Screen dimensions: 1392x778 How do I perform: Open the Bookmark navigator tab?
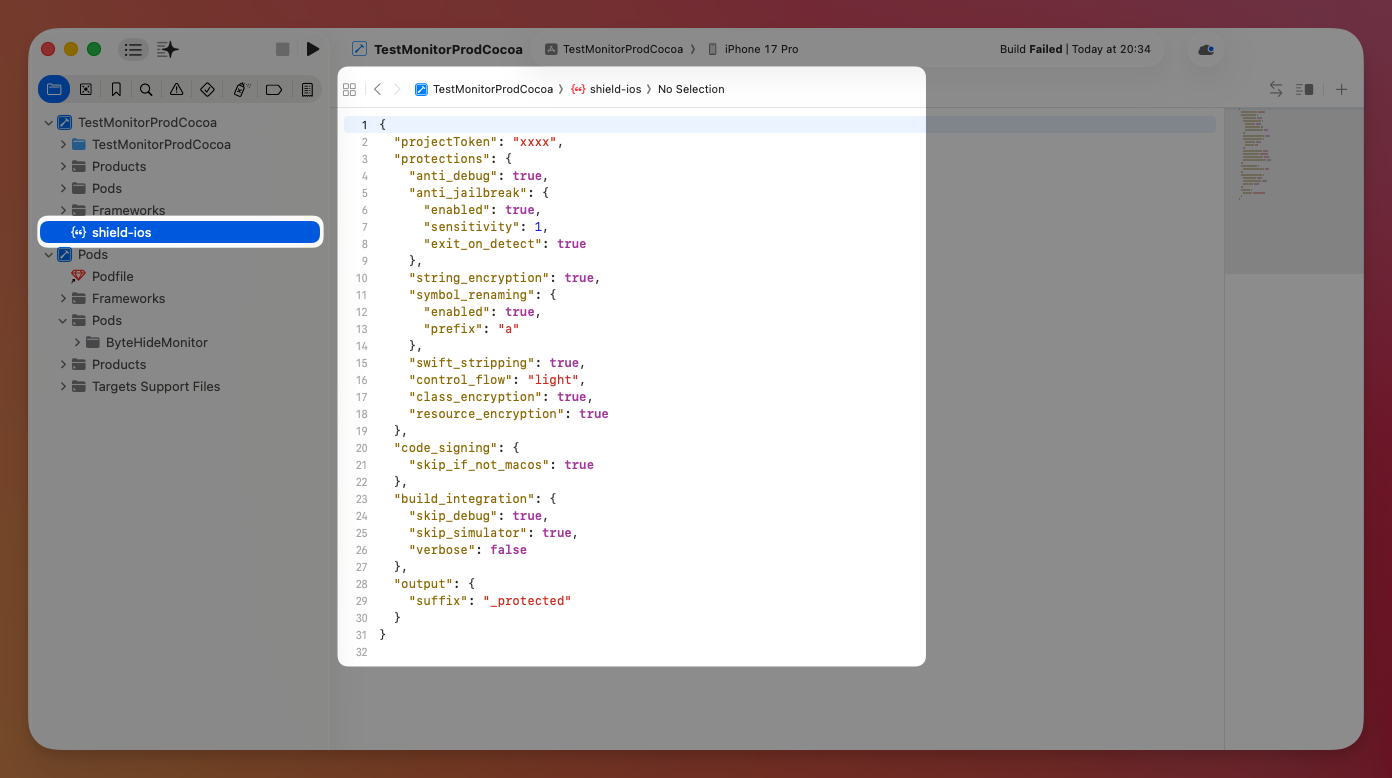point(116,89)
